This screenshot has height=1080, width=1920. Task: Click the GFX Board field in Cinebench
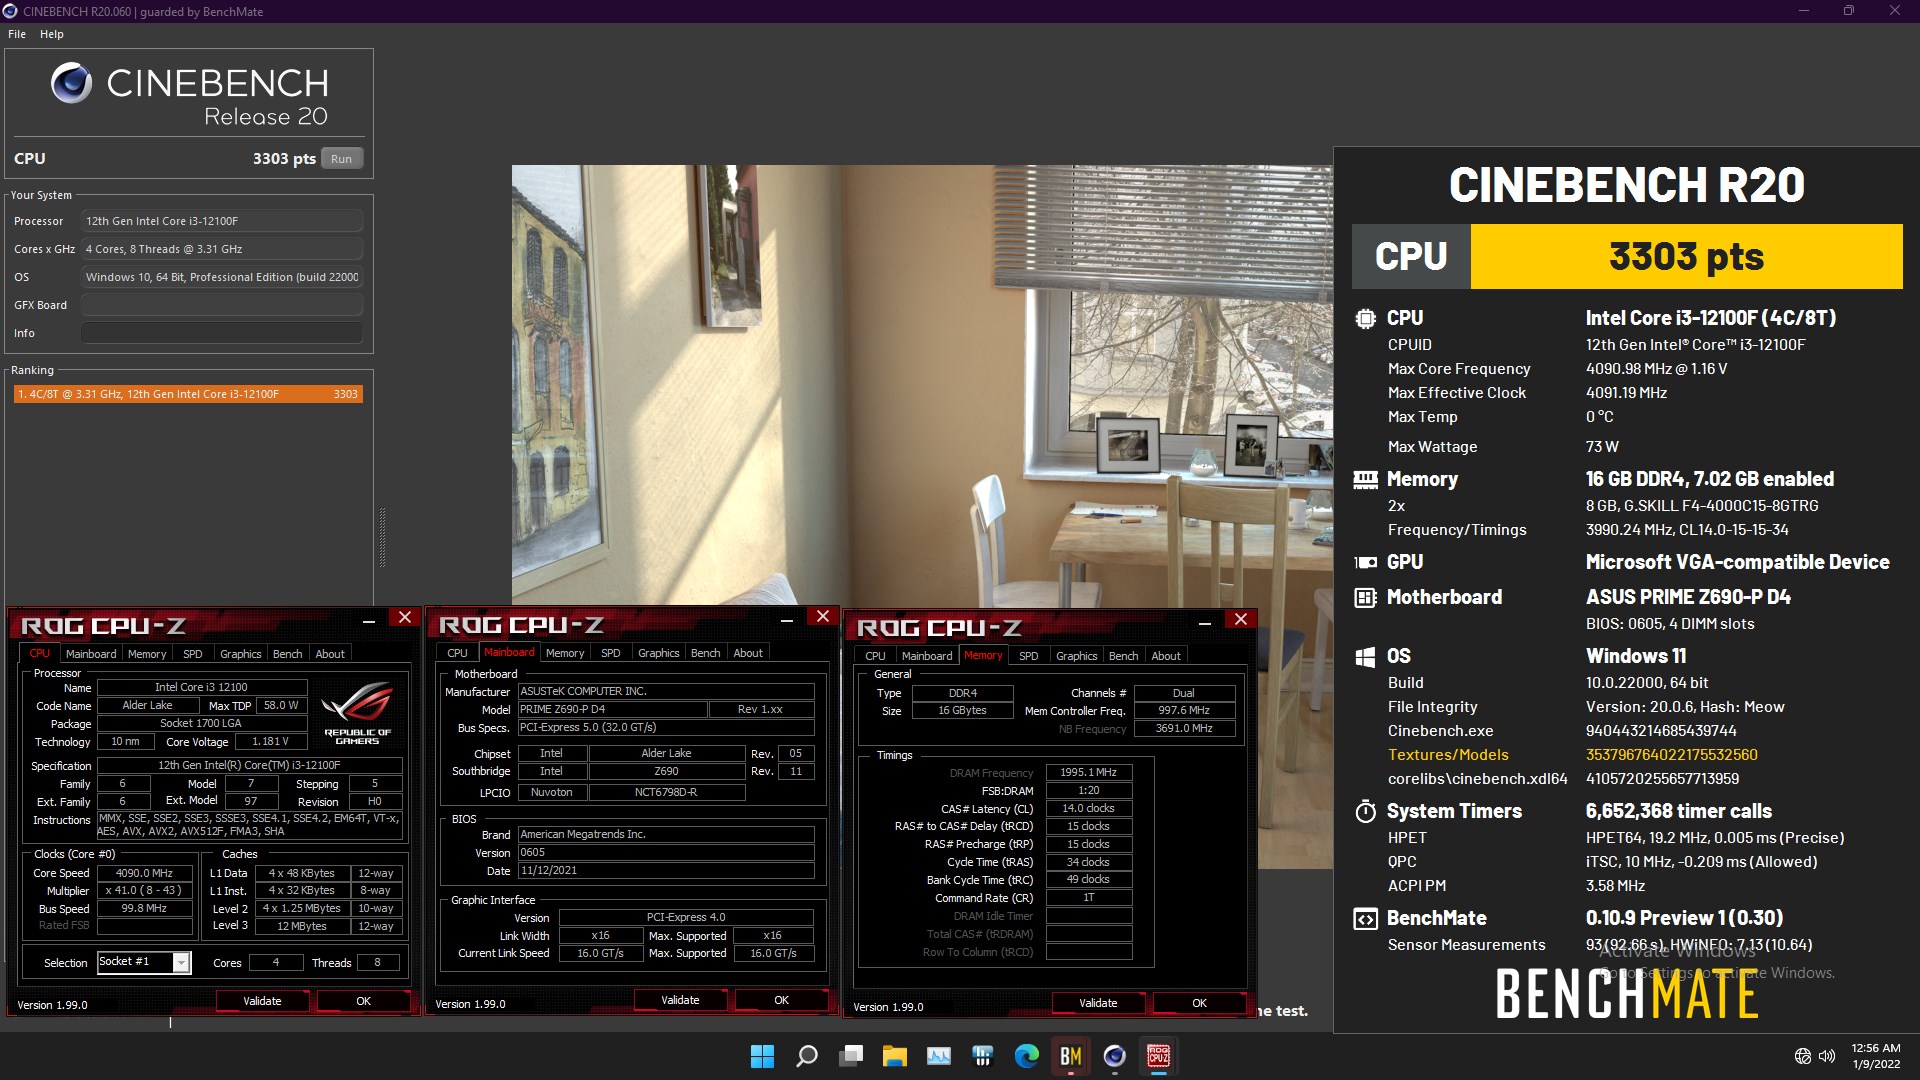point(222,305)
